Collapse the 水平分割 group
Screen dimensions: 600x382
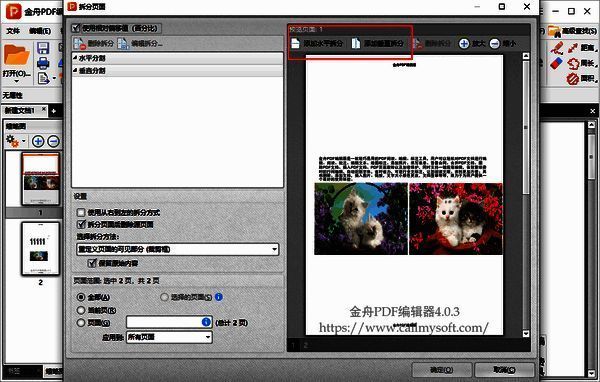(75, 58)
